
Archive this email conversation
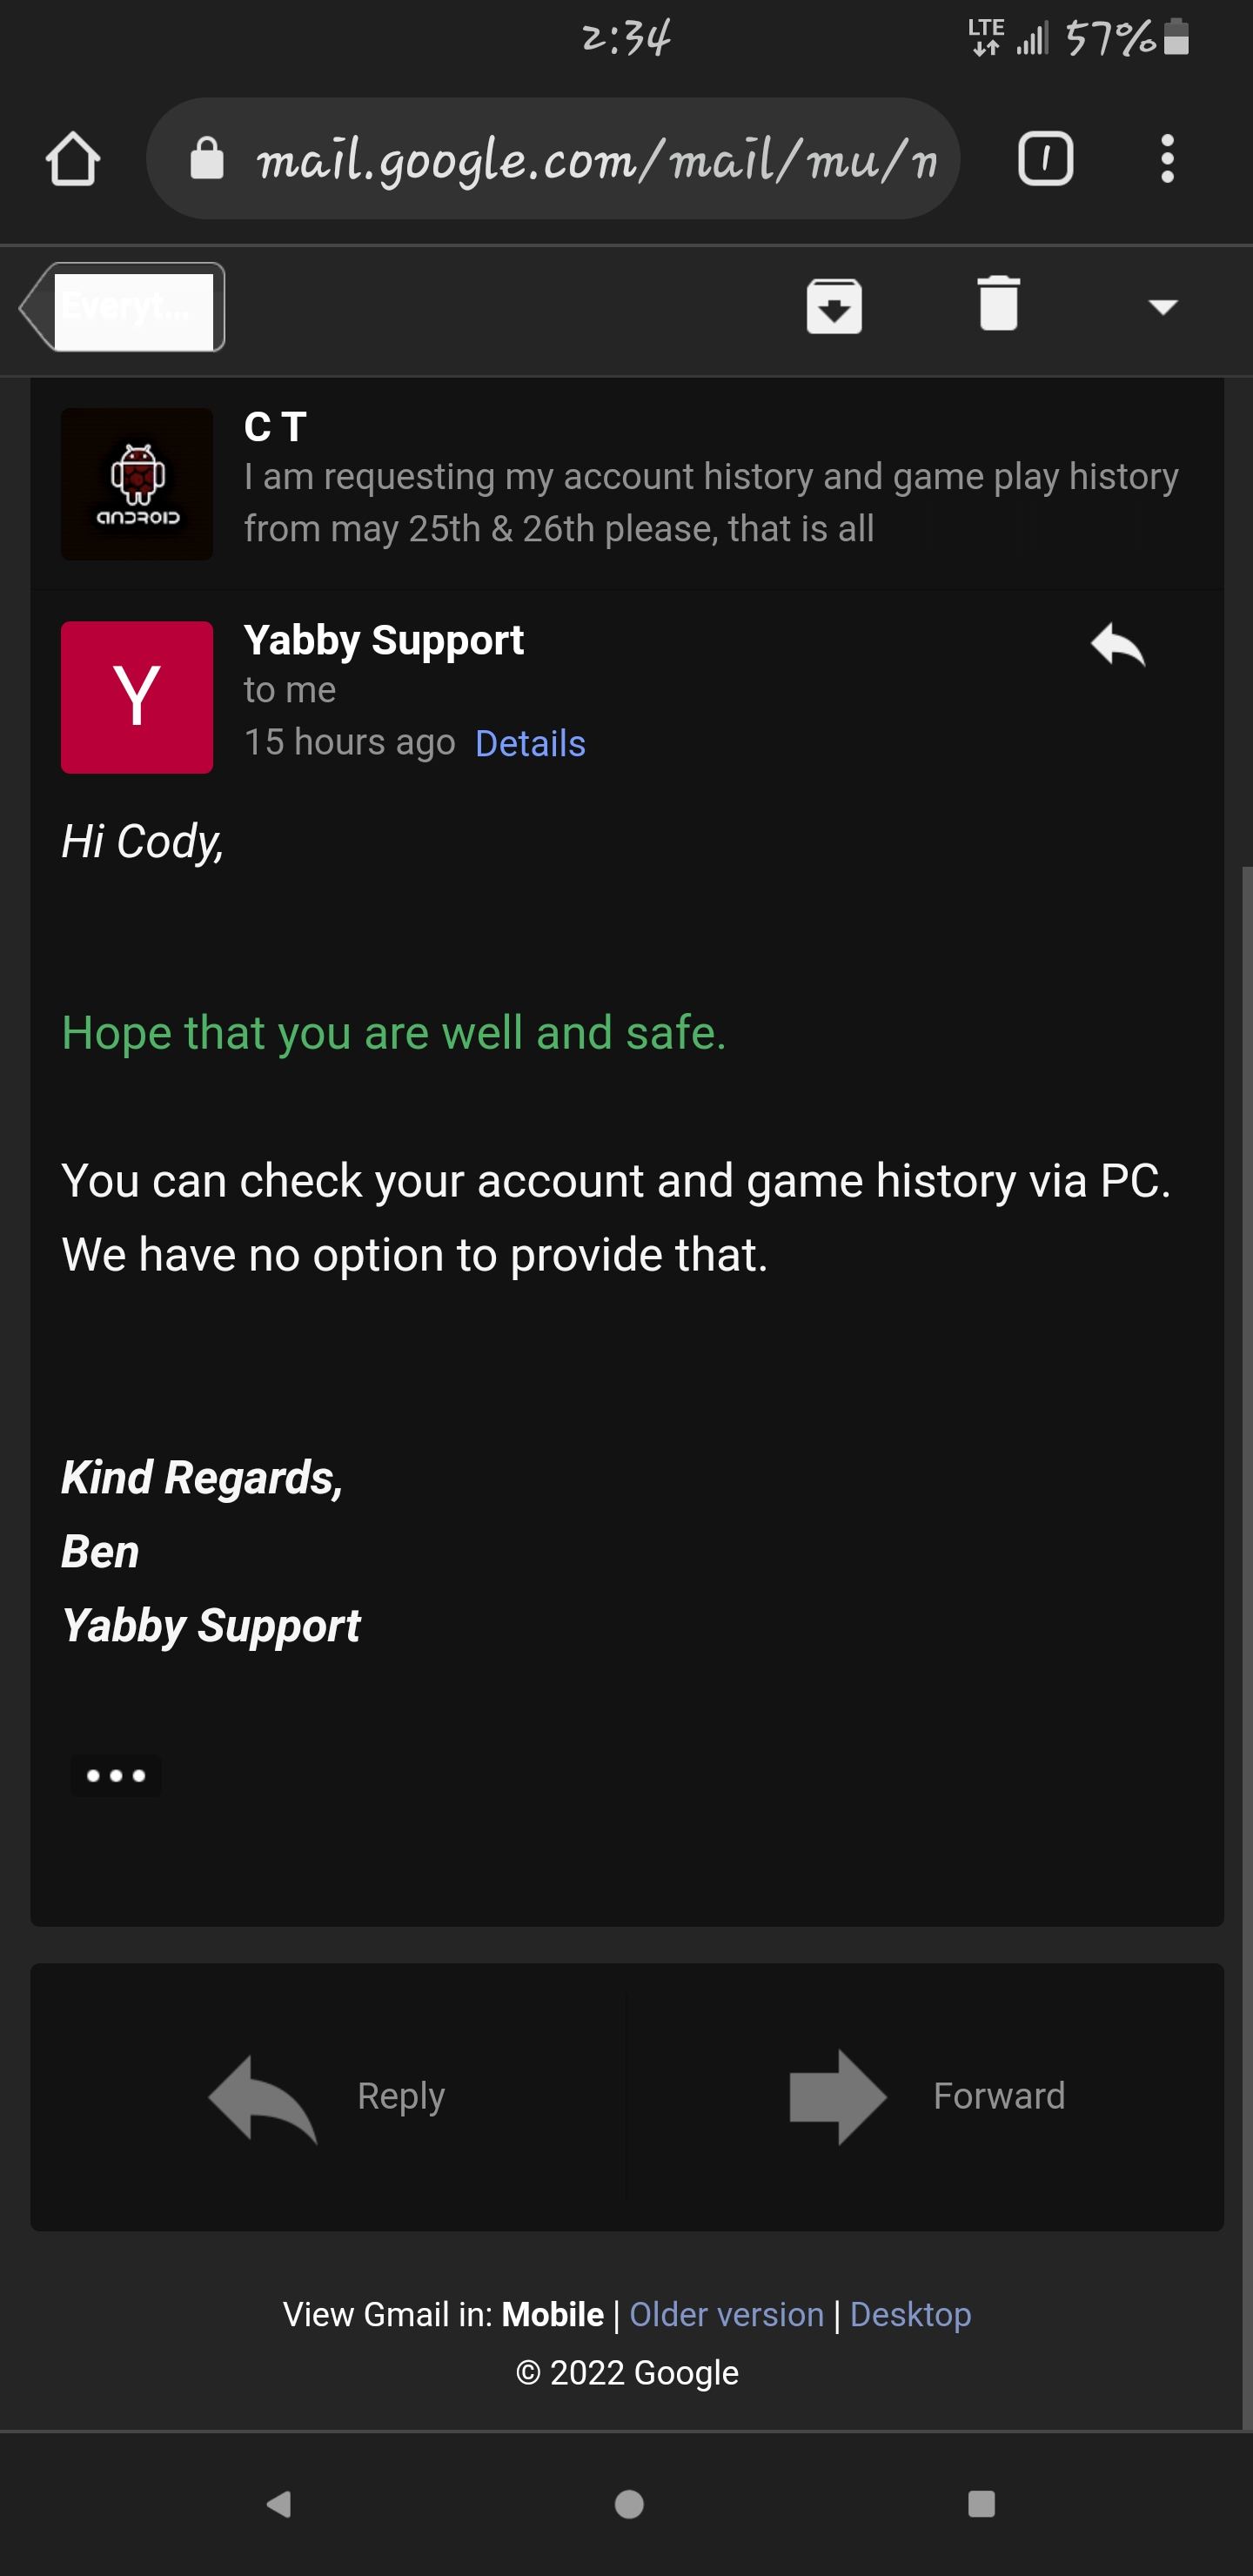[x=834, y=306]
